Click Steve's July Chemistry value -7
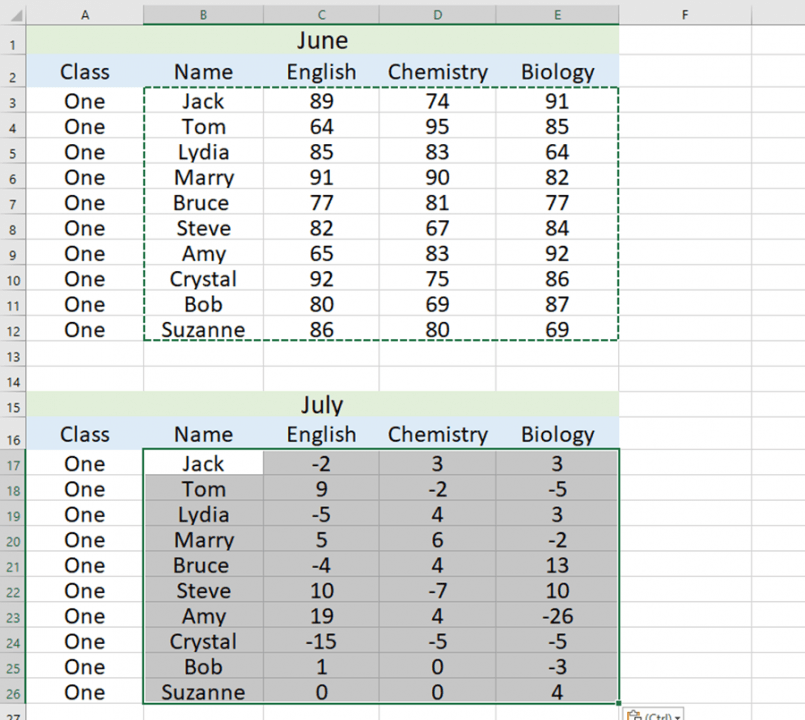 click(437, 590)
